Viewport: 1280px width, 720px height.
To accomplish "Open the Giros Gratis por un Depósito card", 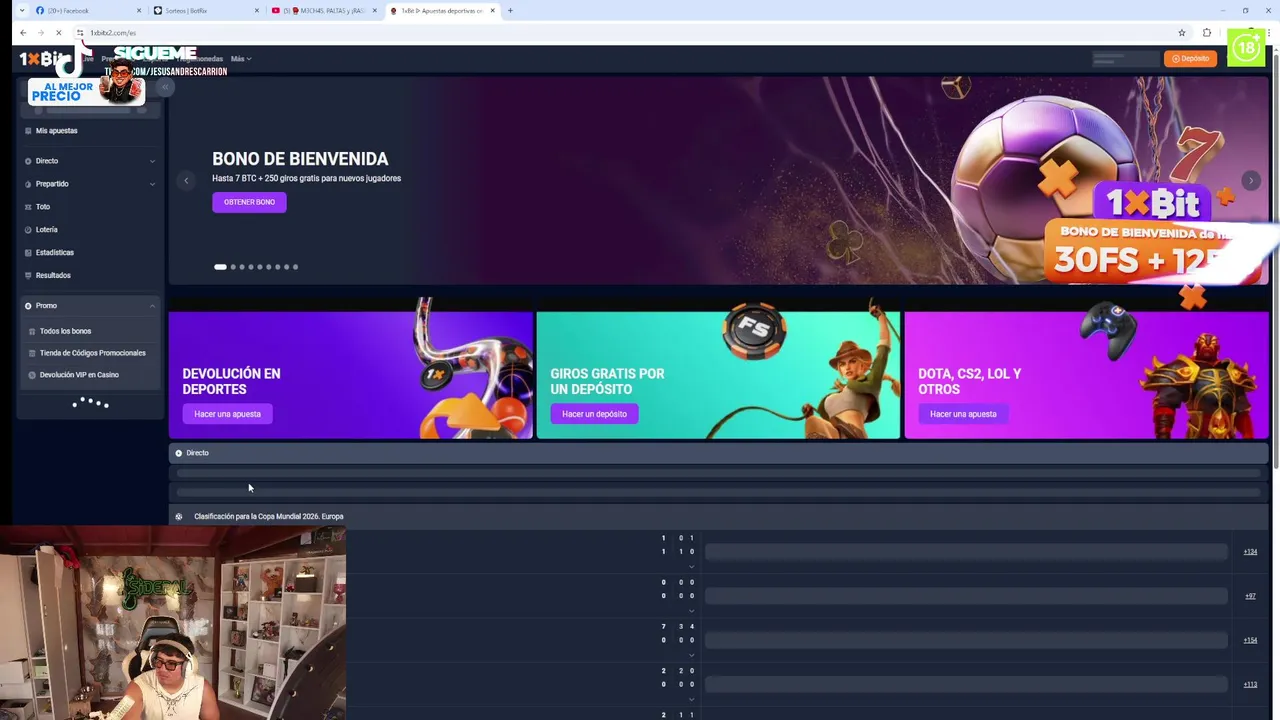I will coord(718,375).
